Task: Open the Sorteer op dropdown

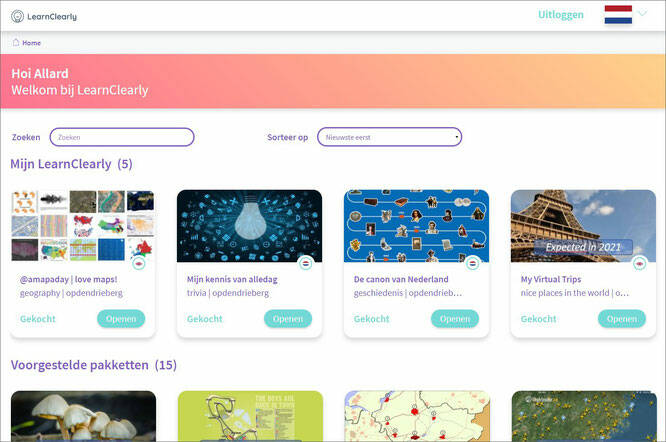Action: (x=389, y=137)
